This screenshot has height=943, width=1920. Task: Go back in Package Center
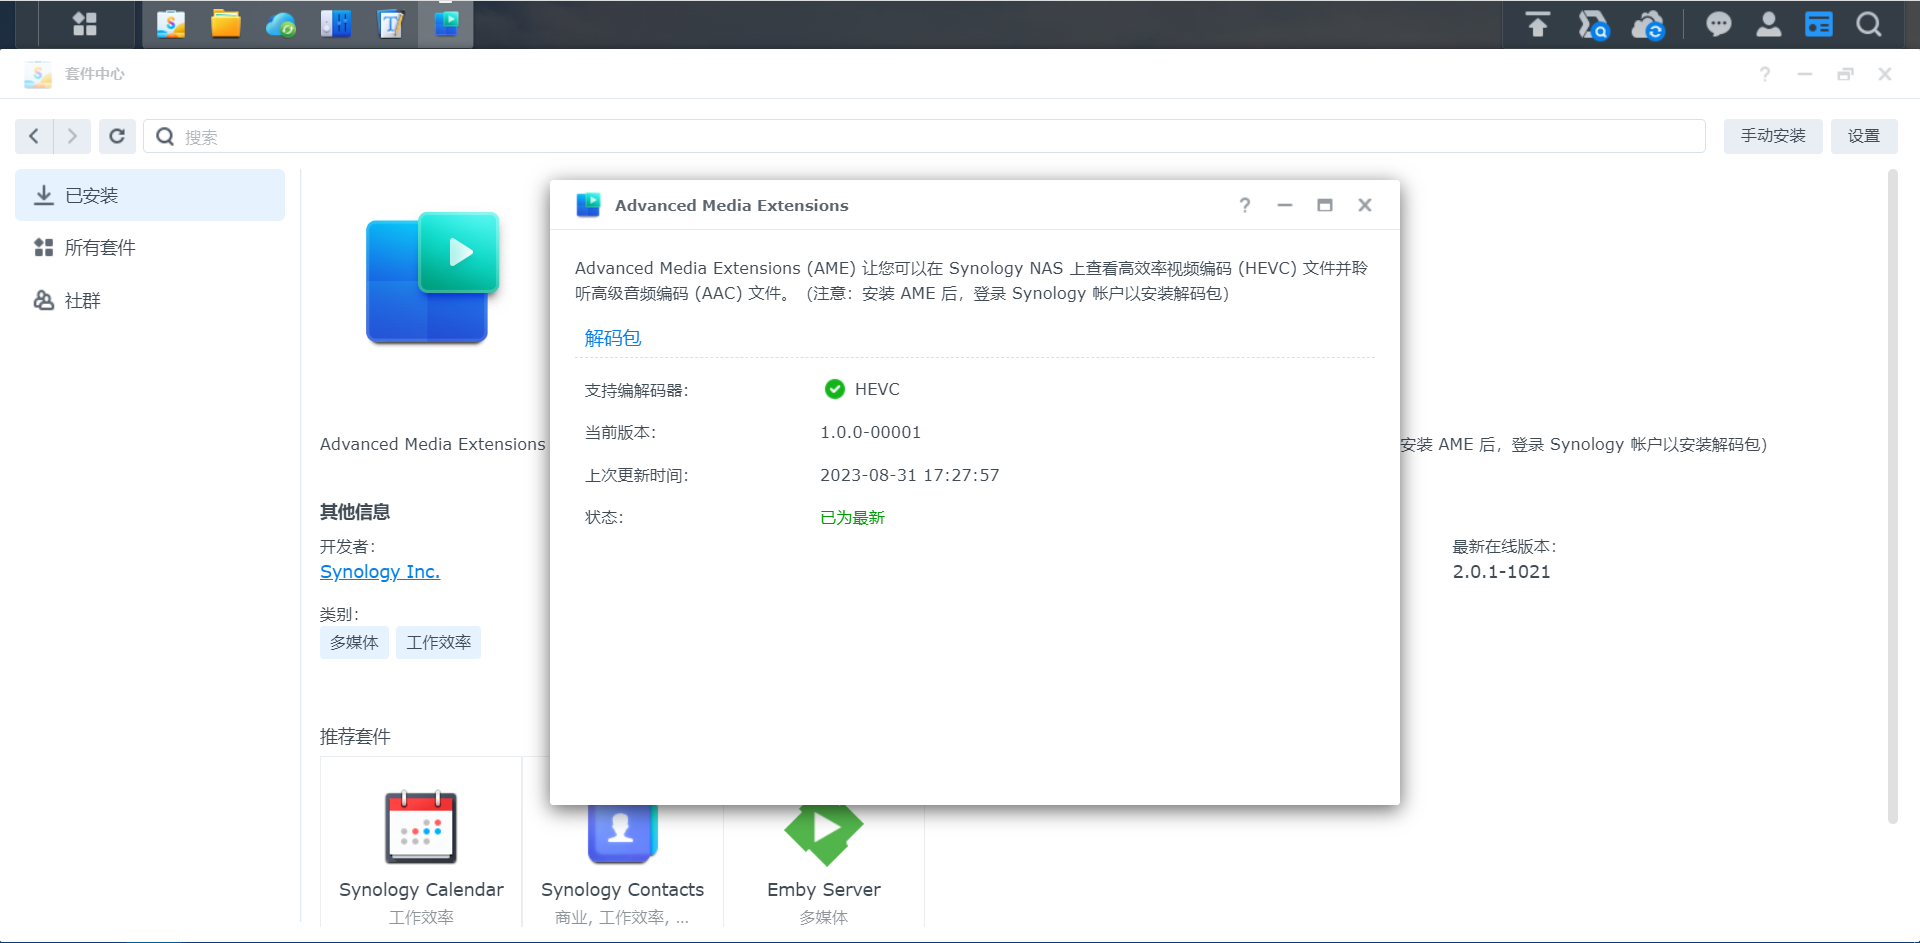[x=34, y=136]
